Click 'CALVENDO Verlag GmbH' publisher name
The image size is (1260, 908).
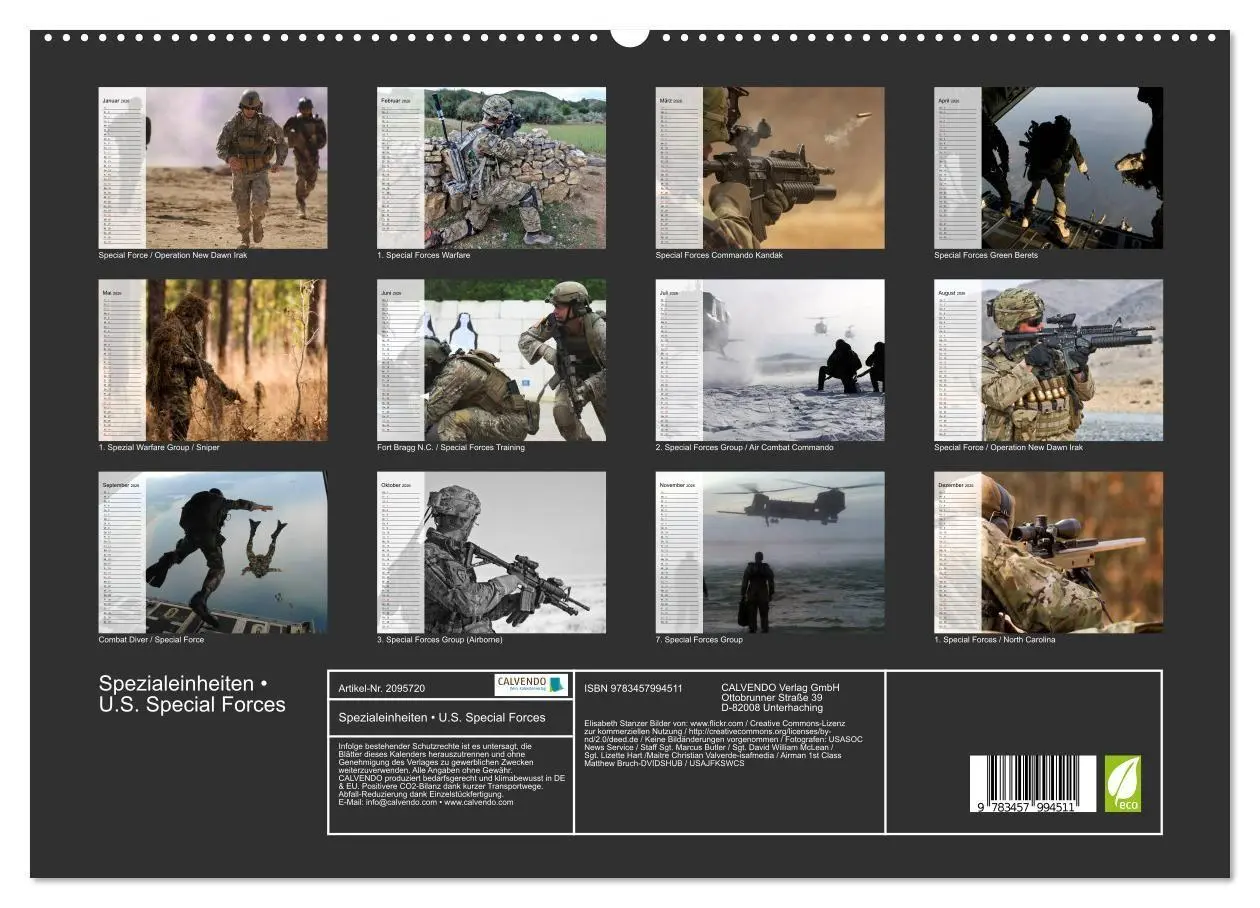pos(781,687)
